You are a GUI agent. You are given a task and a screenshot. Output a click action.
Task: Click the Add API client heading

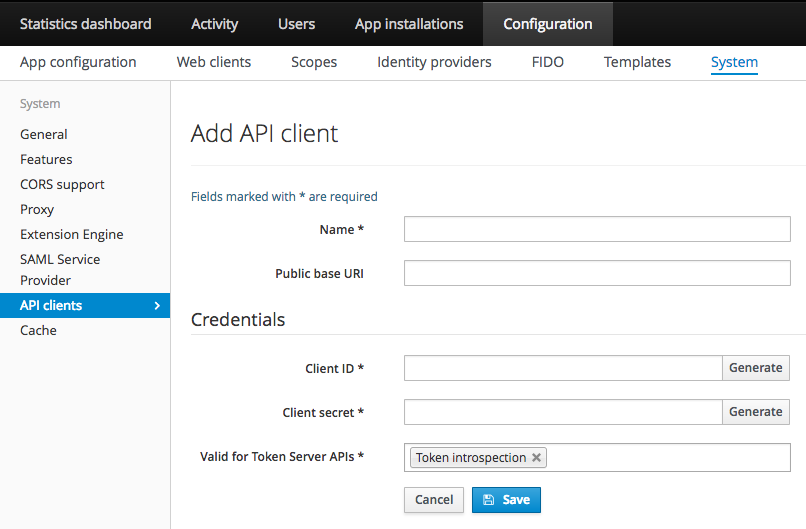point(264,134)
